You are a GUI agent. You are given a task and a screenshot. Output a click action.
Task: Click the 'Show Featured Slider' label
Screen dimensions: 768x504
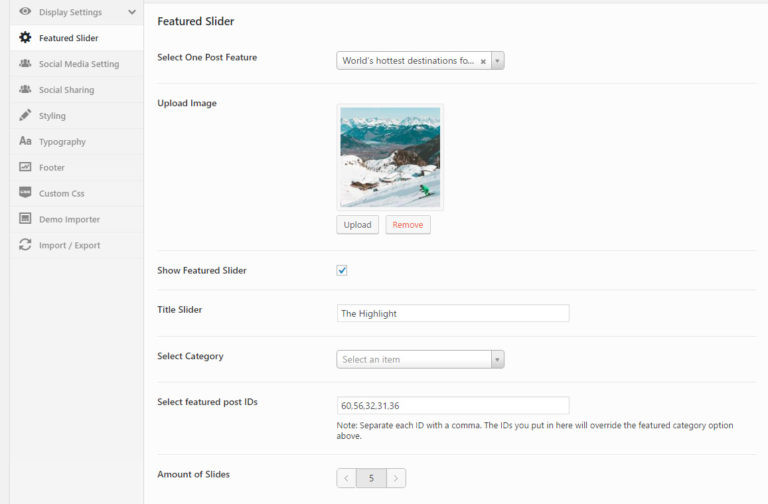[x=202, y=270]
